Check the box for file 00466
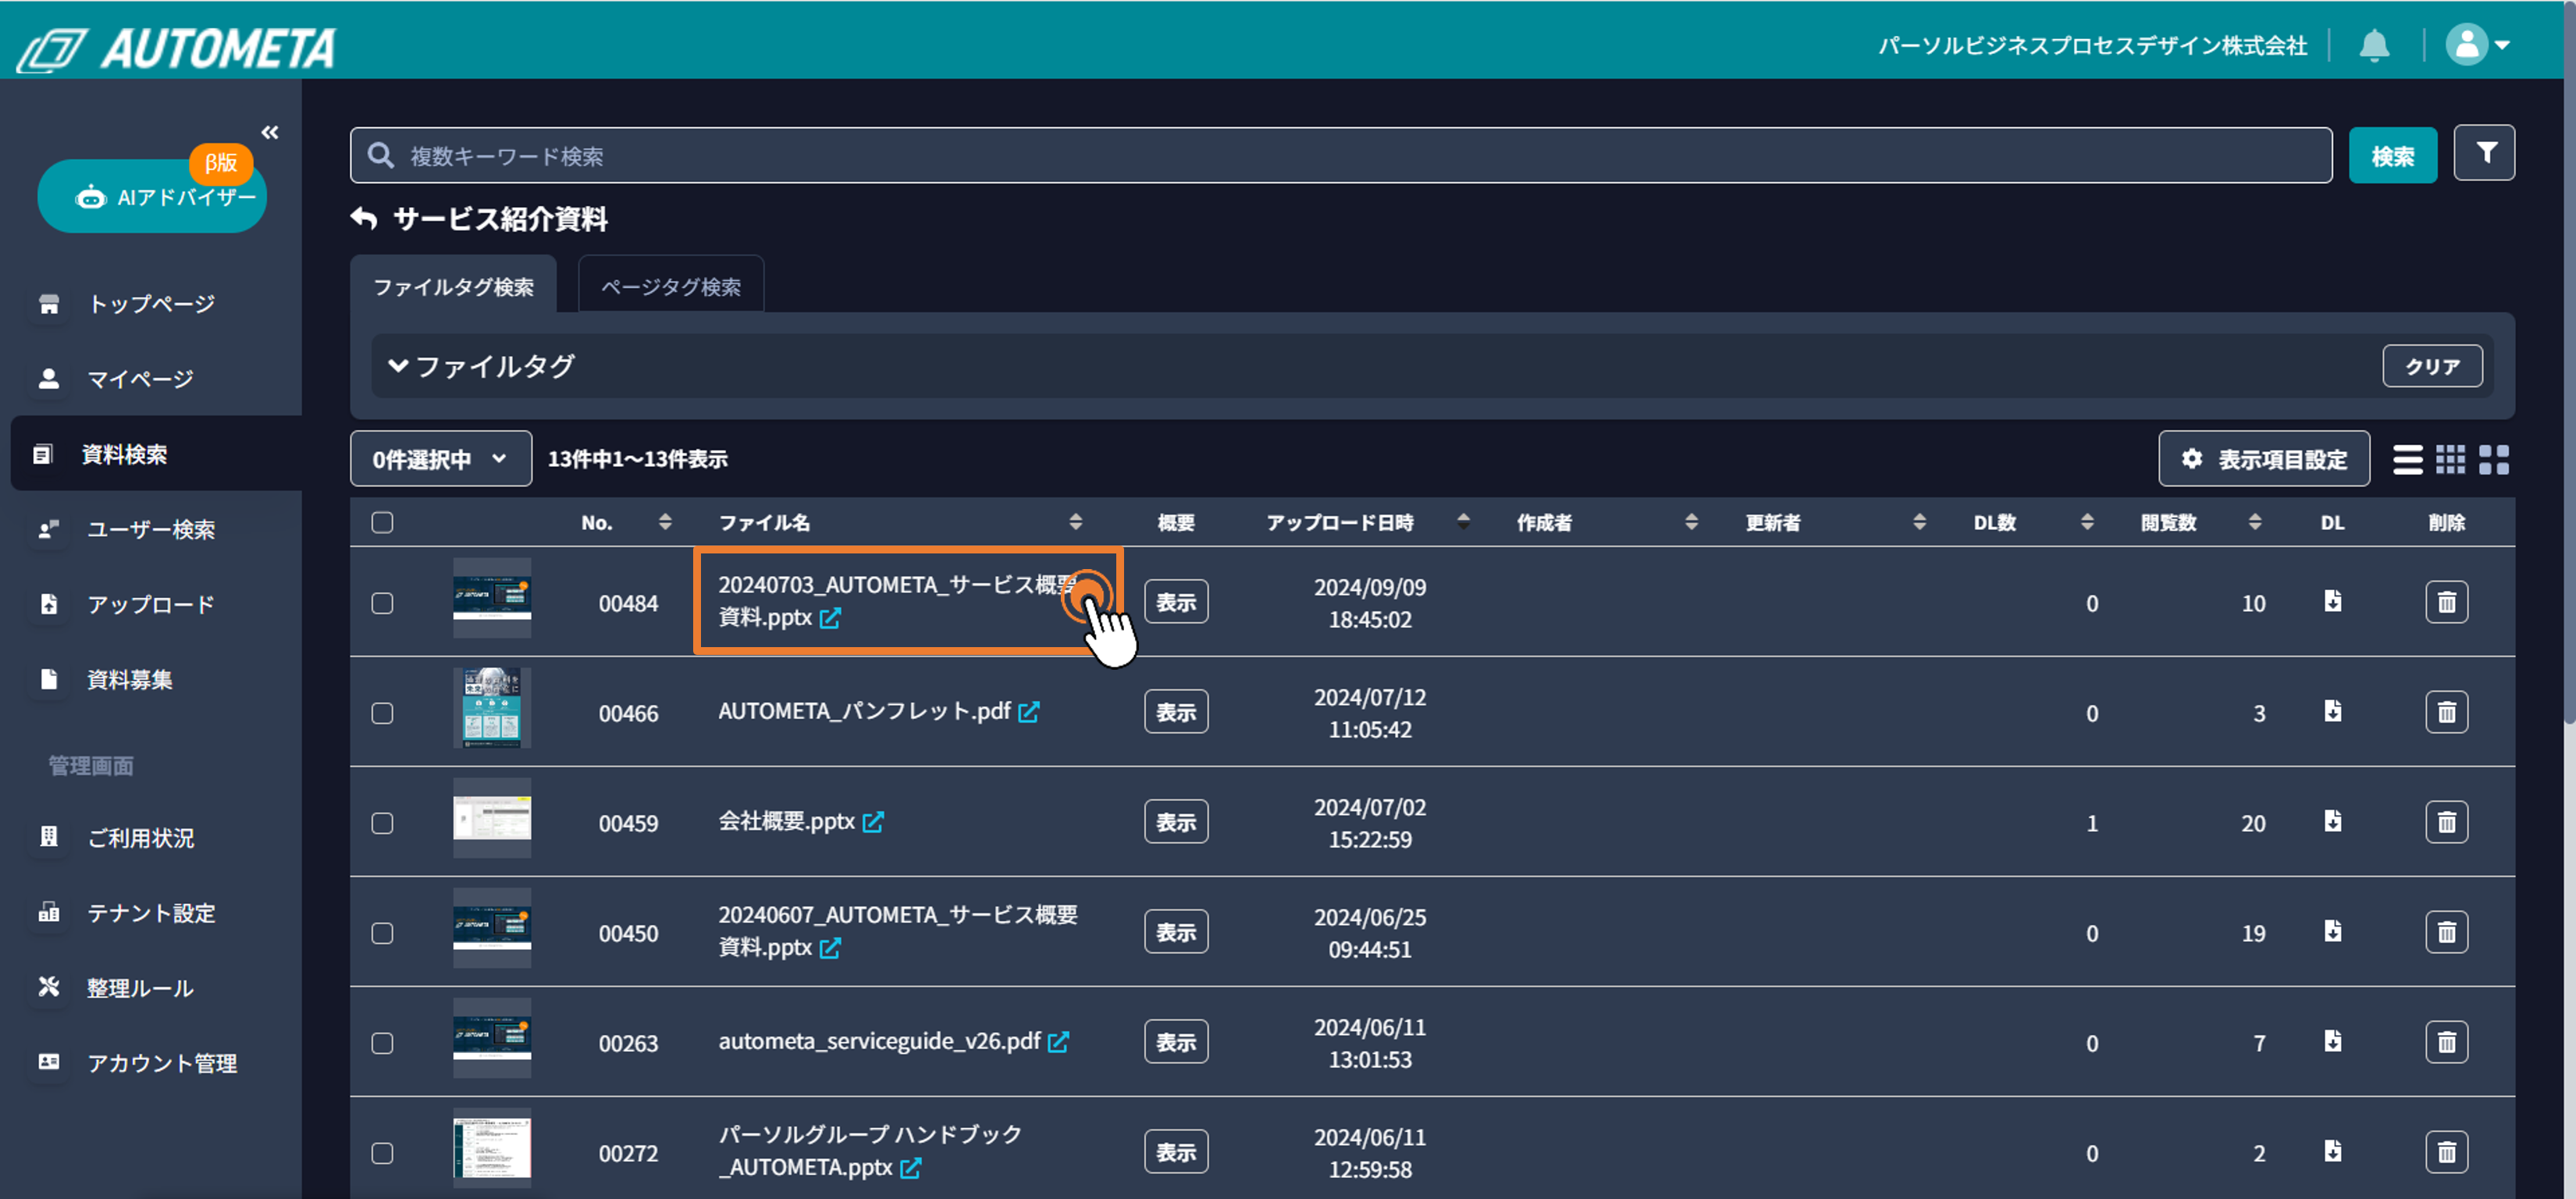The image size is (2576, 1199). click(x=382, y=713)
